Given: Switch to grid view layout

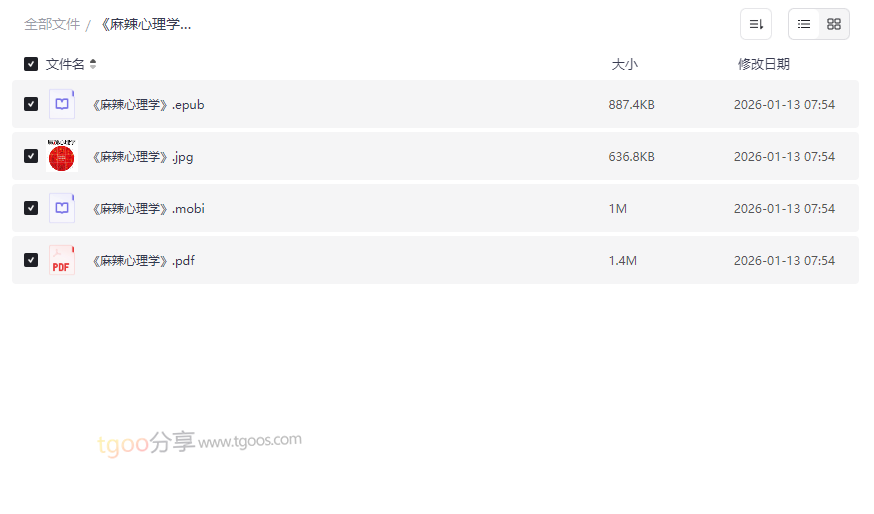Looking at the screenshot, I should click(834, 24).
